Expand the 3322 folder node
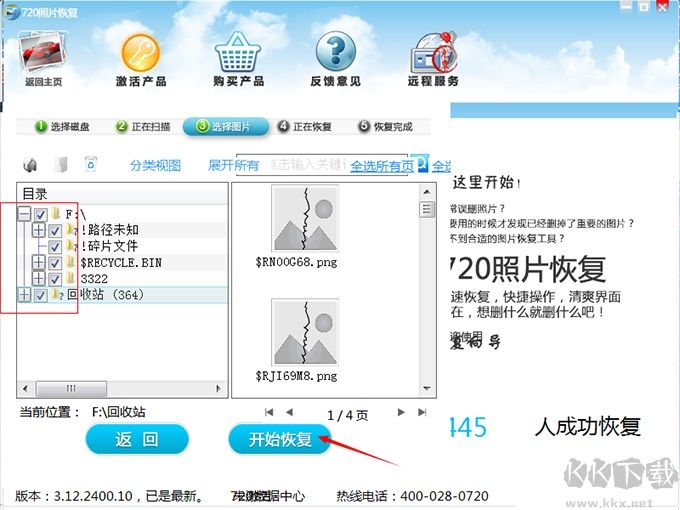Screen dimensions: 680x510 point(39,278)
